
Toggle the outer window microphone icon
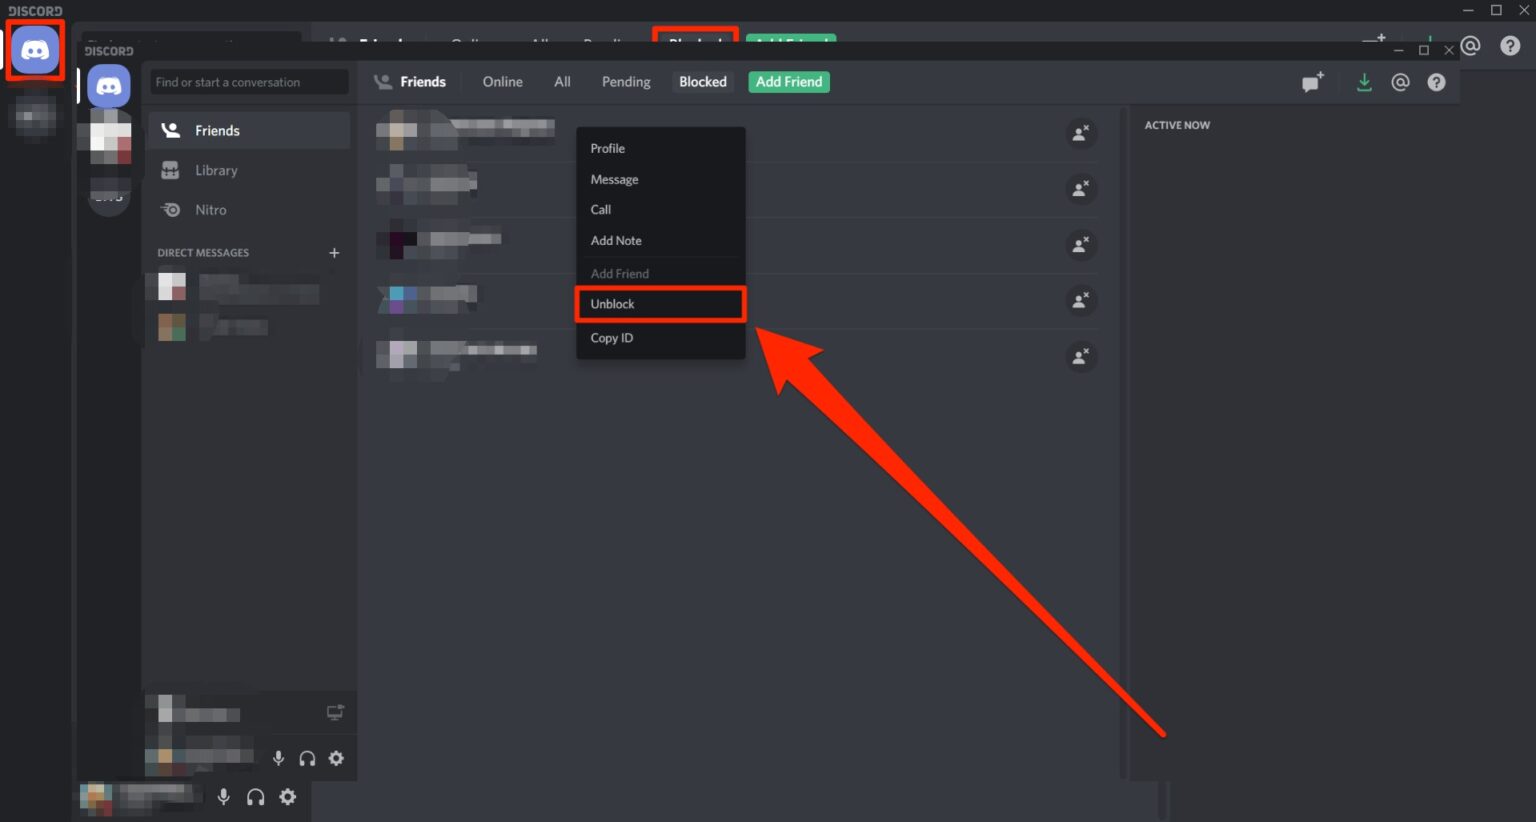[x=224, y=797]
